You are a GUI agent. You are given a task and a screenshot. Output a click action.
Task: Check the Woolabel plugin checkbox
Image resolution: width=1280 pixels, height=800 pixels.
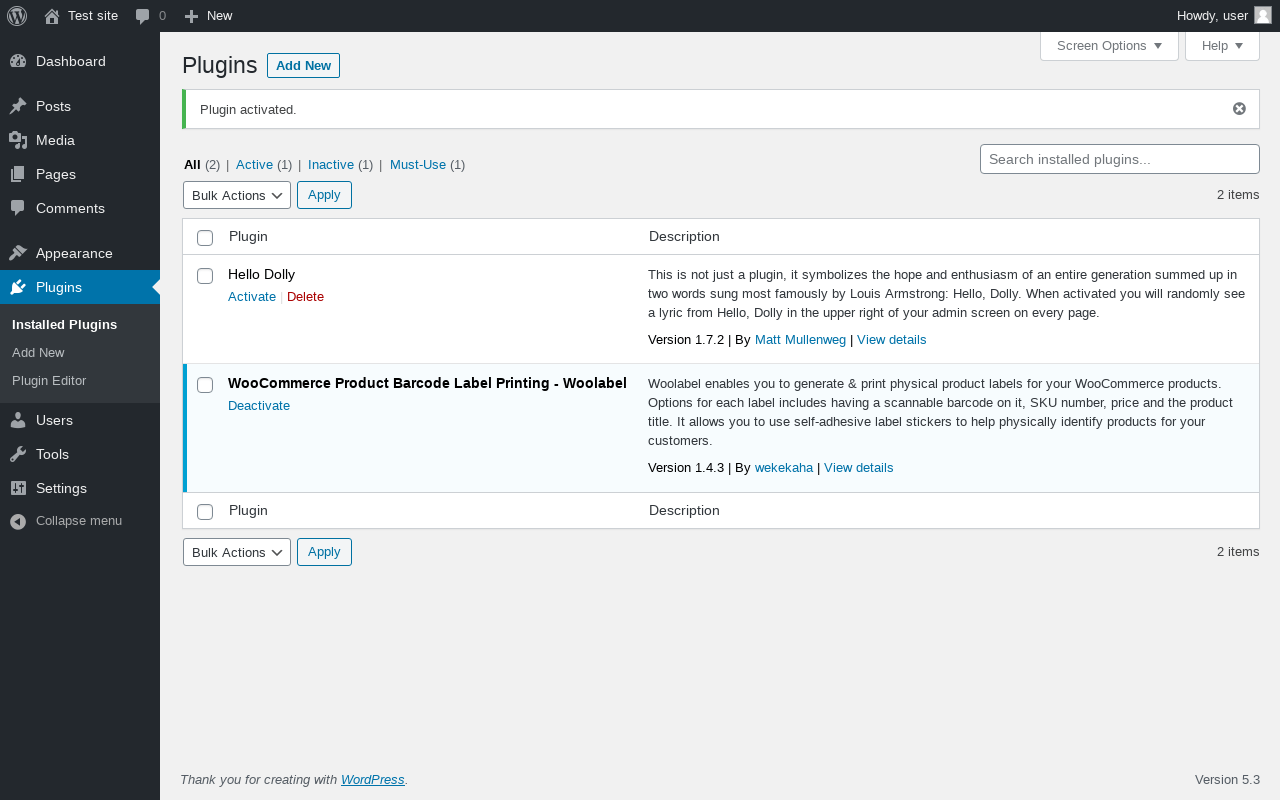pos(205,385)
